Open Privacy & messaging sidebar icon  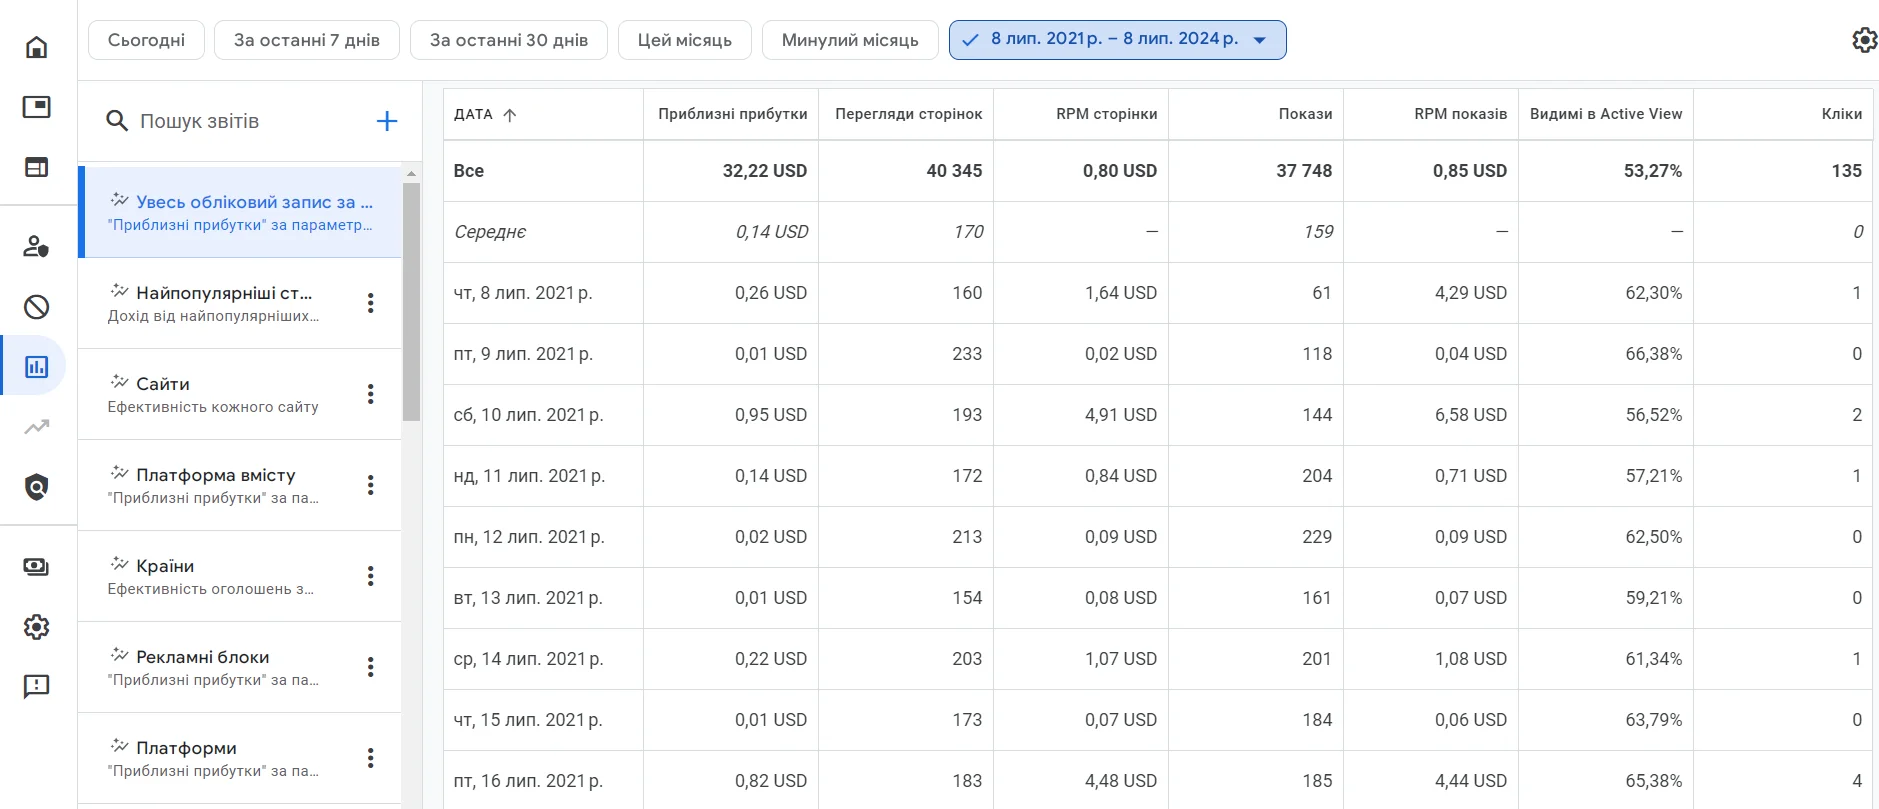[x=37, y=246]
